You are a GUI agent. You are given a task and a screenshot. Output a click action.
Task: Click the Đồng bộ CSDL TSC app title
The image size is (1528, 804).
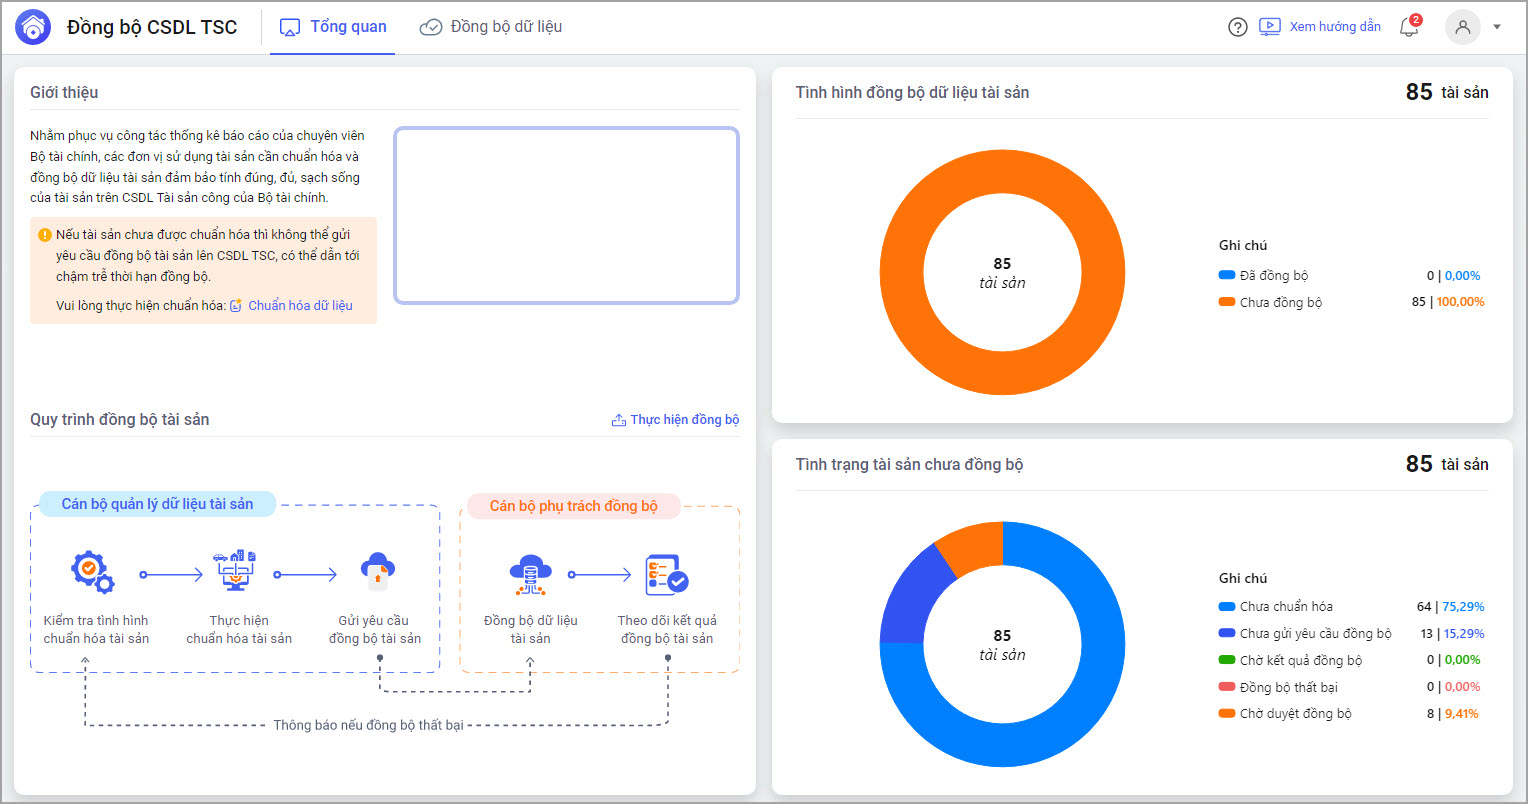click(152, 28)
